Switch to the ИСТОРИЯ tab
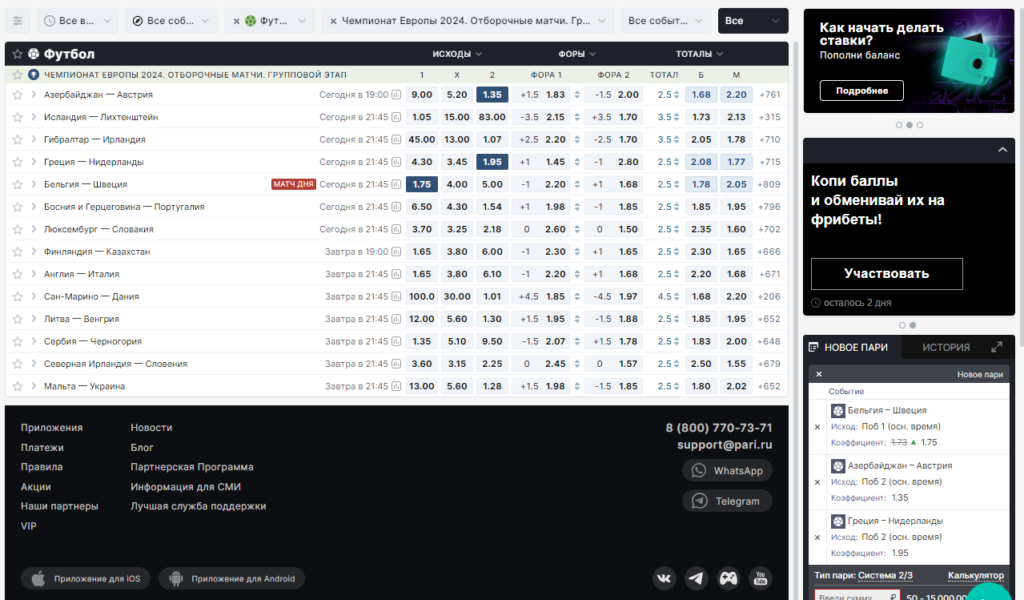This screenshot has height=600, width=1024. coord(946,347)
